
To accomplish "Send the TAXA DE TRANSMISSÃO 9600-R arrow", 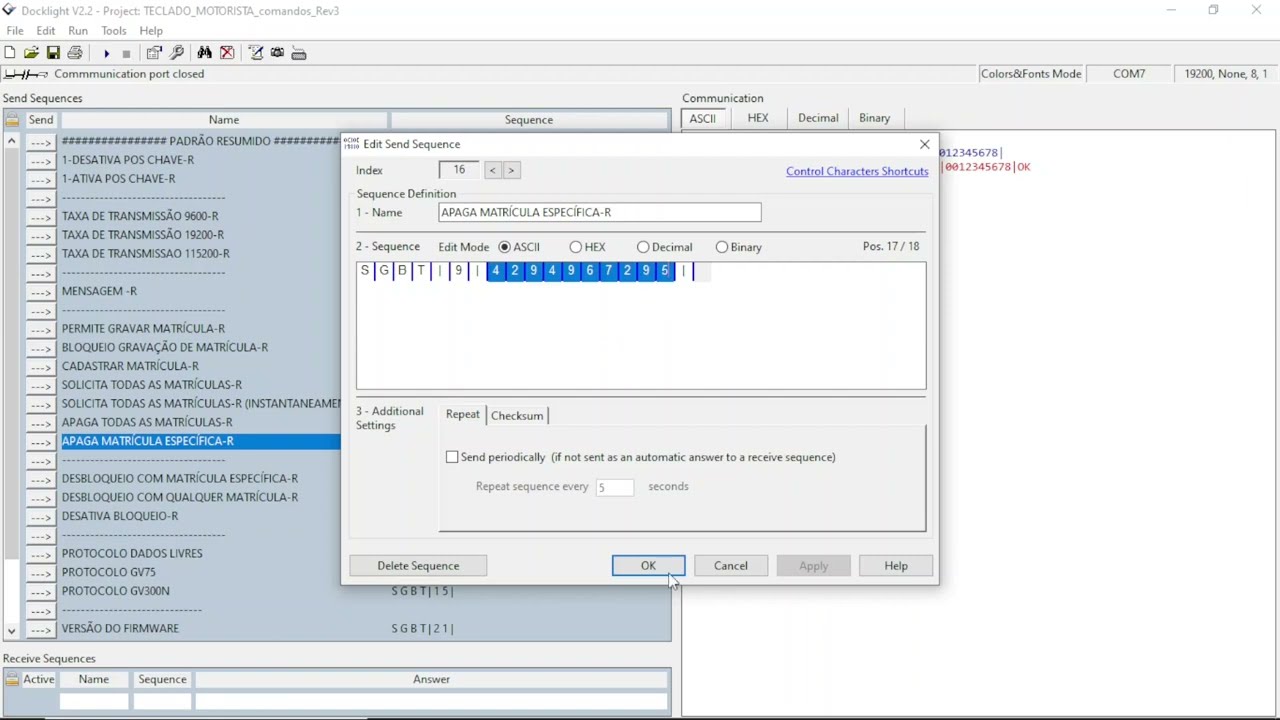I will point(40,216).
